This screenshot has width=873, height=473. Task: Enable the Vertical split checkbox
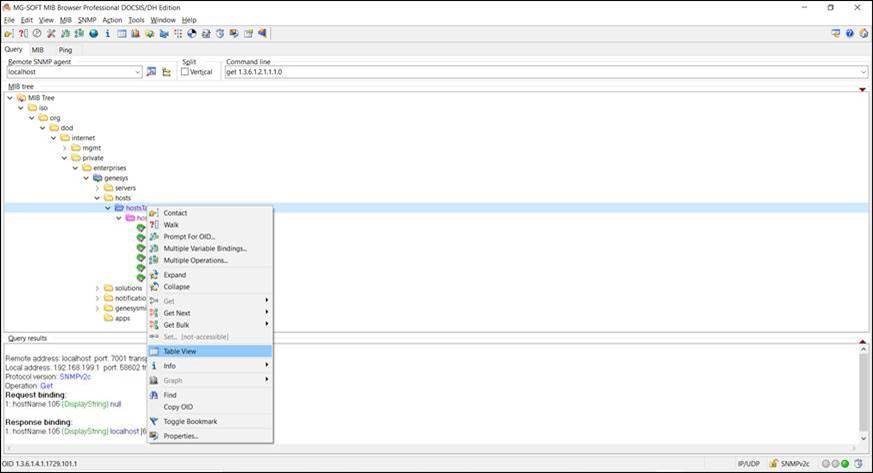click(185, 72)
